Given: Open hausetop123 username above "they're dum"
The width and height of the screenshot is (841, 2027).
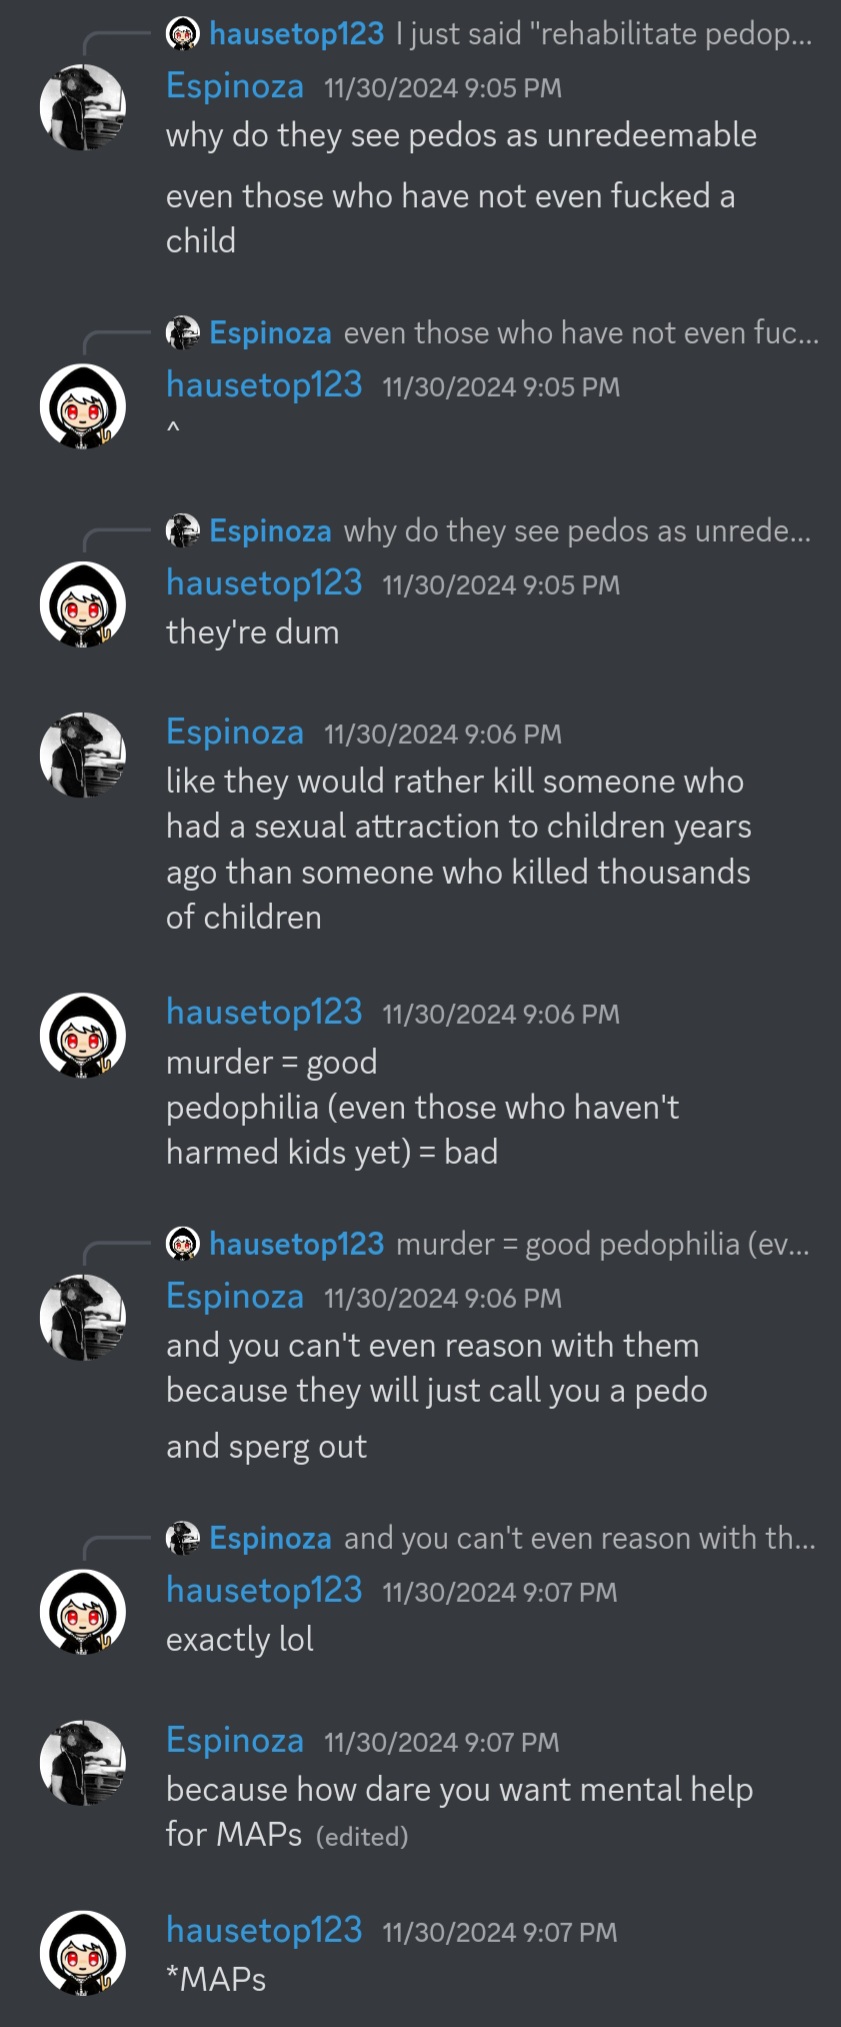Looking at the screenshot, I should pos(264,583).
